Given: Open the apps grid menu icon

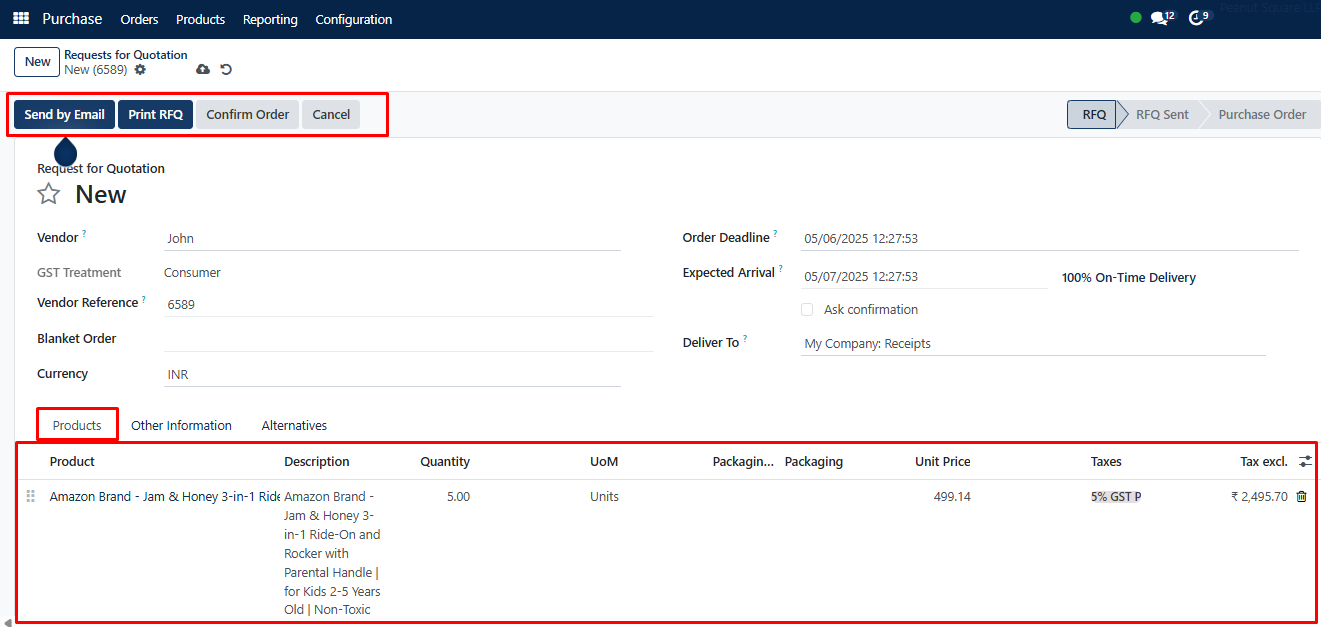Looking at the screenshot, I should (21, 19).
